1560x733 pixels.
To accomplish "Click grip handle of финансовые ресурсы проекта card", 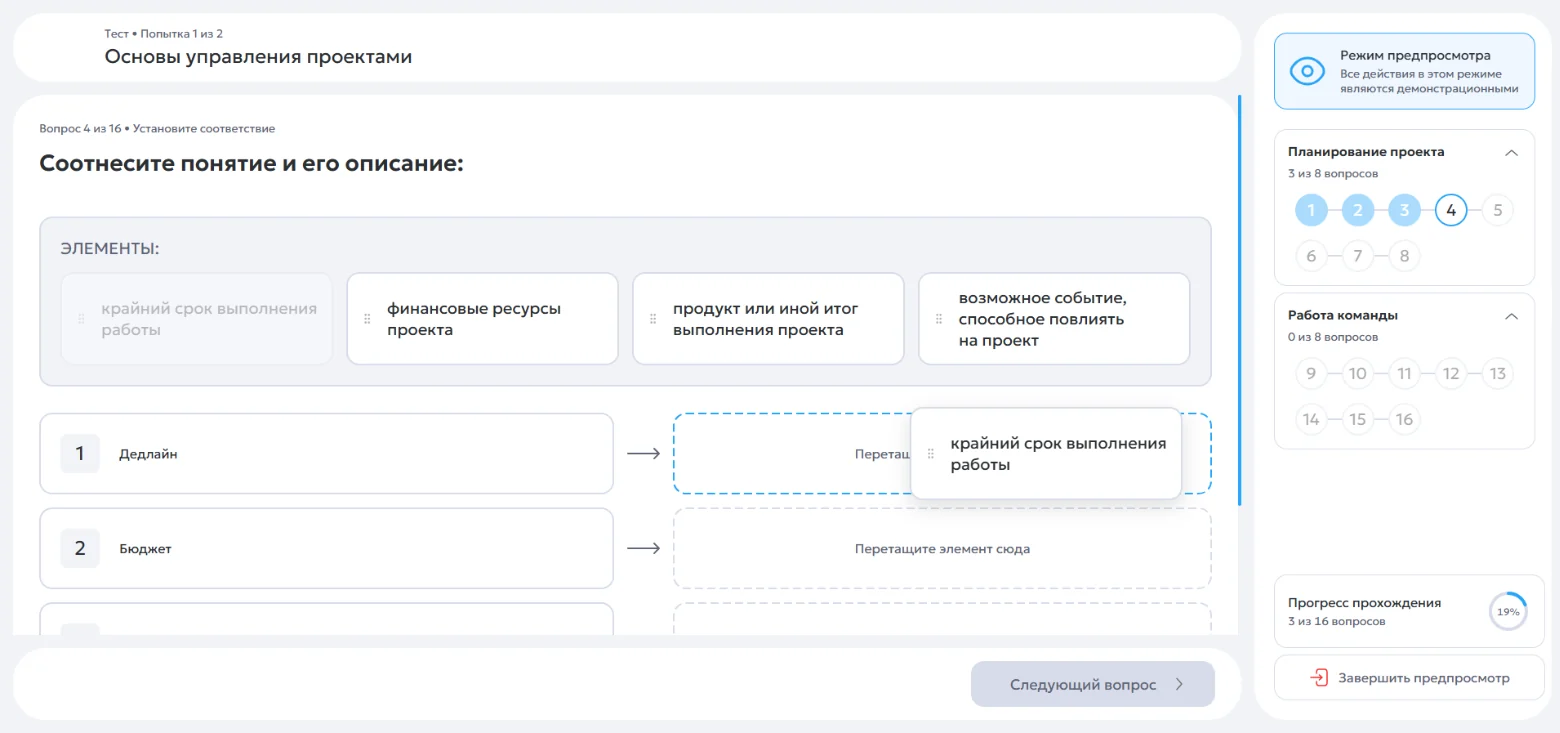I will click(367, 319).
